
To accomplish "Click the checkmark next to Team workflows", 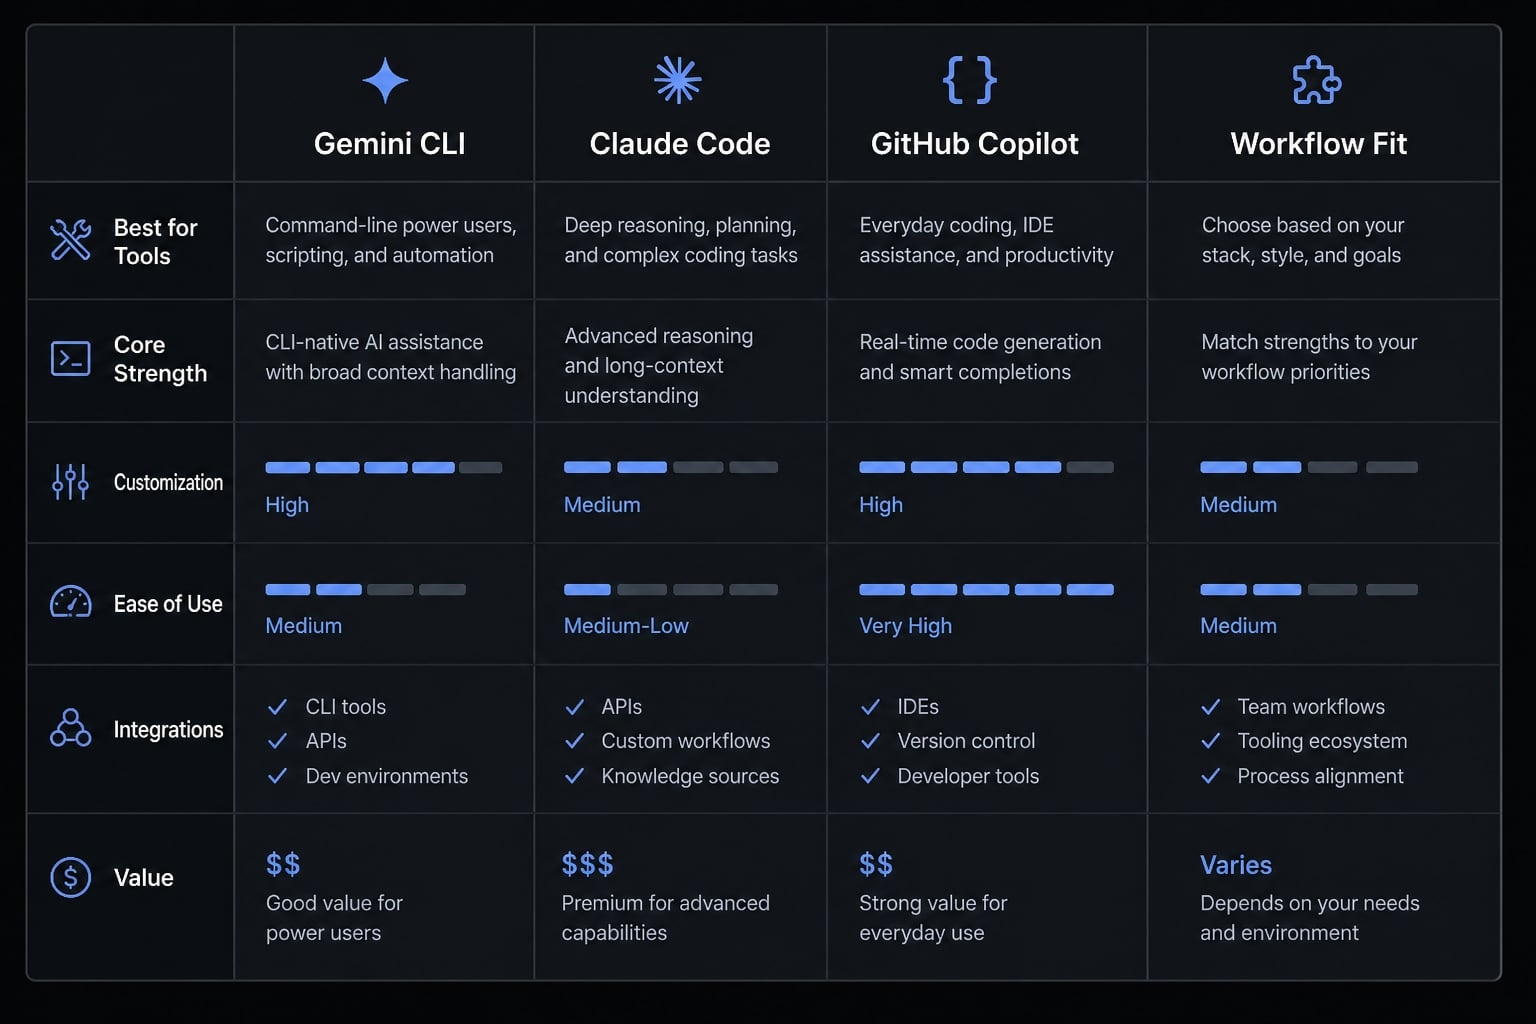I will point(1211,707).
